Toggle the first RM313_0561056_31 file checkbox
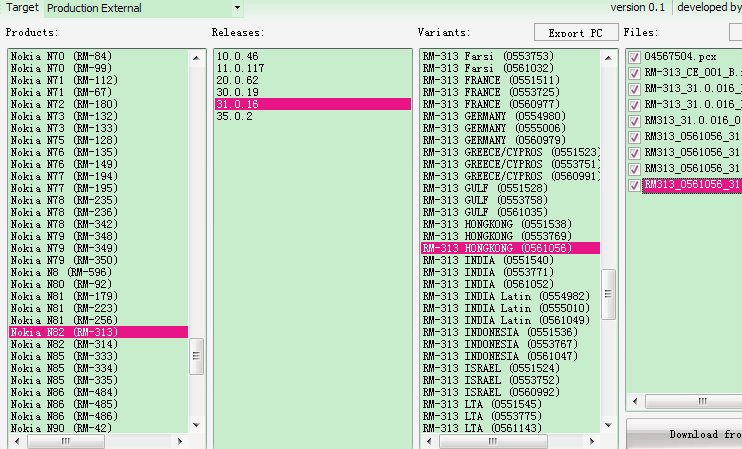Viewport: 742px width, 449px height. coord(634,137)
